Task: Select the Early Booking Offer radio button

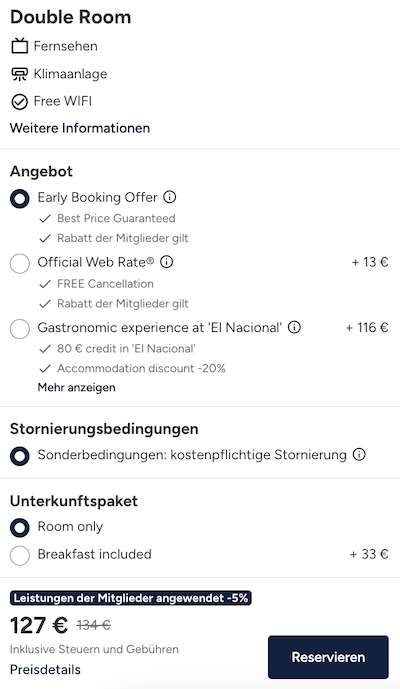Action: click(x=20, y=199)
